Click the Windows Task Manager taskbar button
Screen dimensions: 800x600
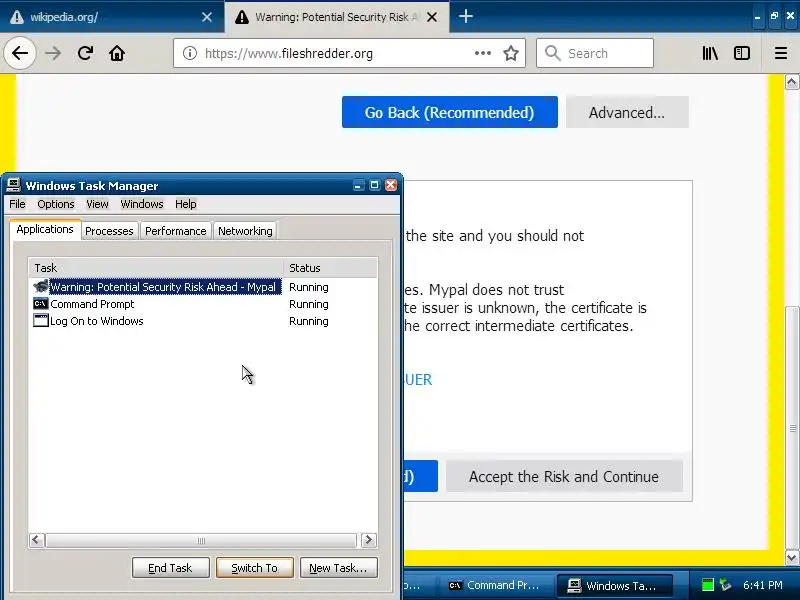[614, 585]
